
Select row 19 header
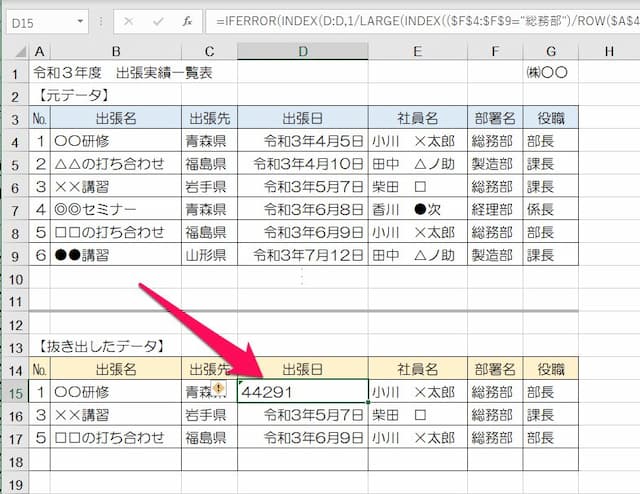15,485
